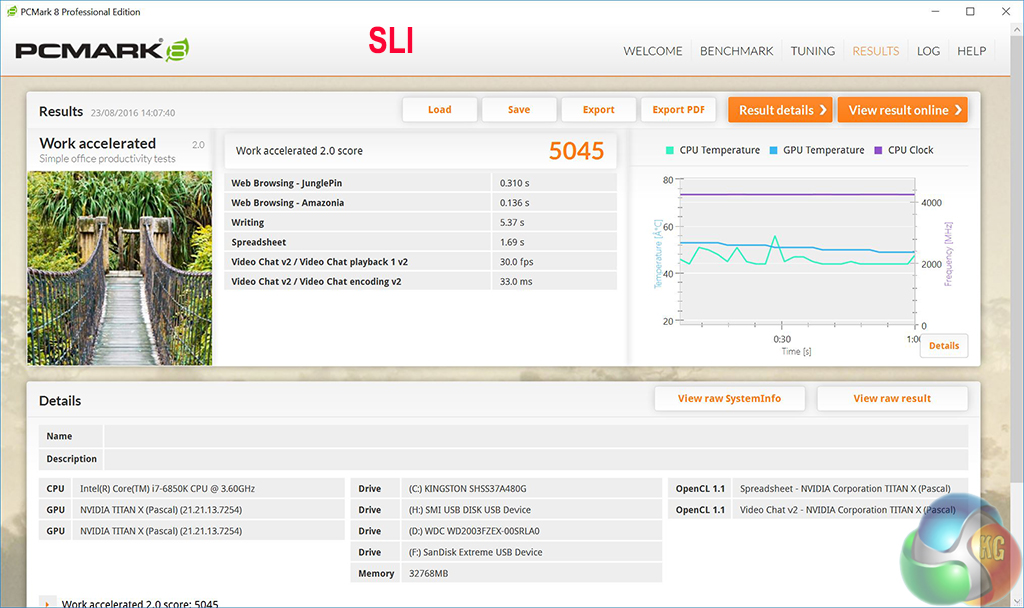The width and height of the screenshot is (1024, 608).
Task: Go to the BENCHMARK tab
Action: click(x=736, y=51)
